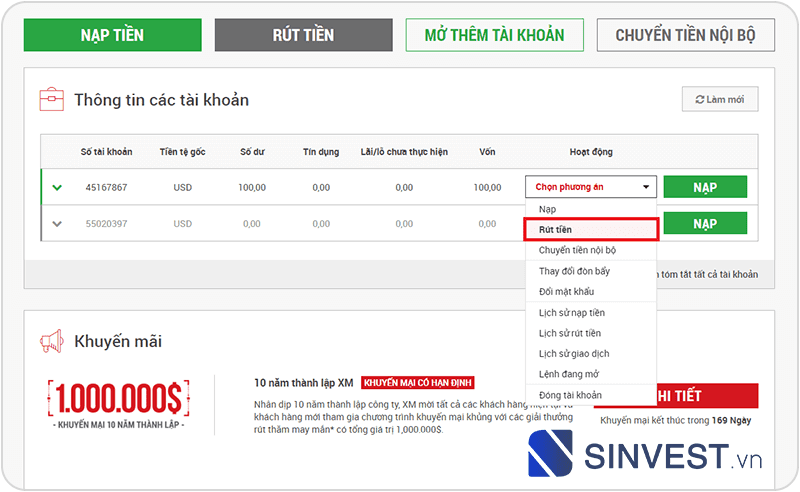Click CHUYỂN TIỀN NỘI BỘ button

click(685, 35)
